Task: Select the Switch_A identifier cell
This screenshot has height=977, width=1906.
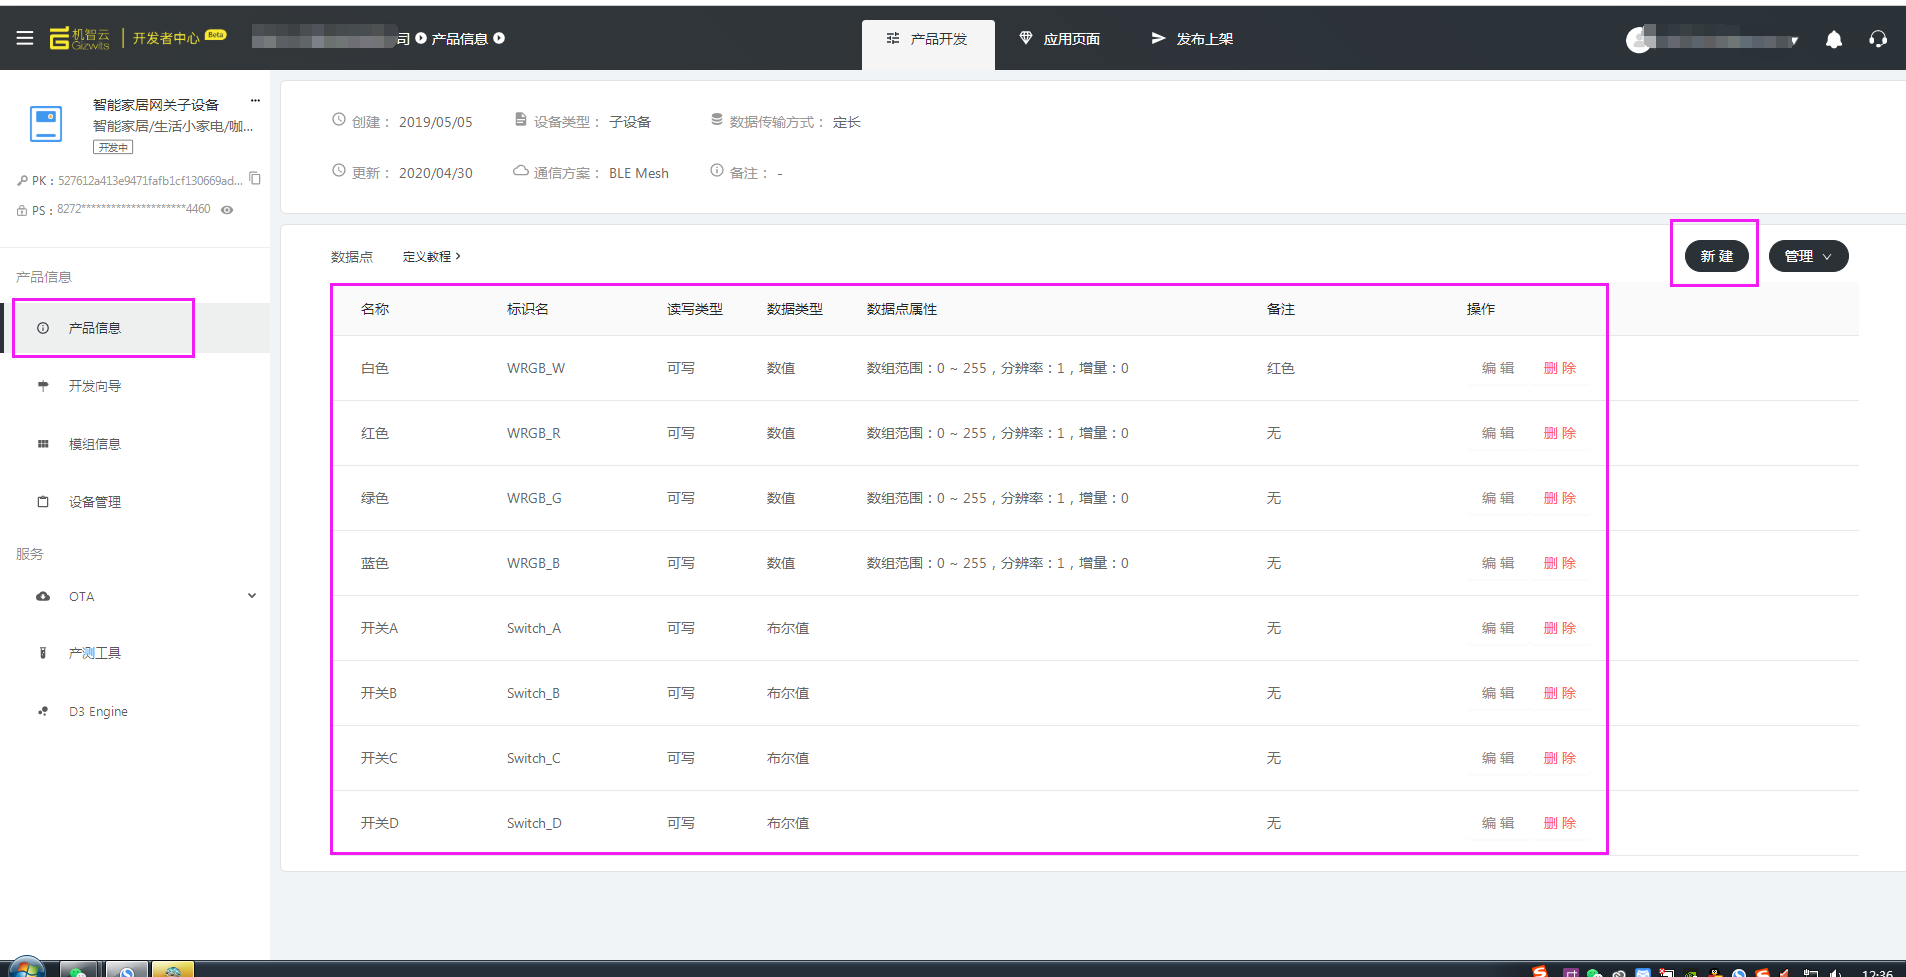Action: tap(534, 628)
